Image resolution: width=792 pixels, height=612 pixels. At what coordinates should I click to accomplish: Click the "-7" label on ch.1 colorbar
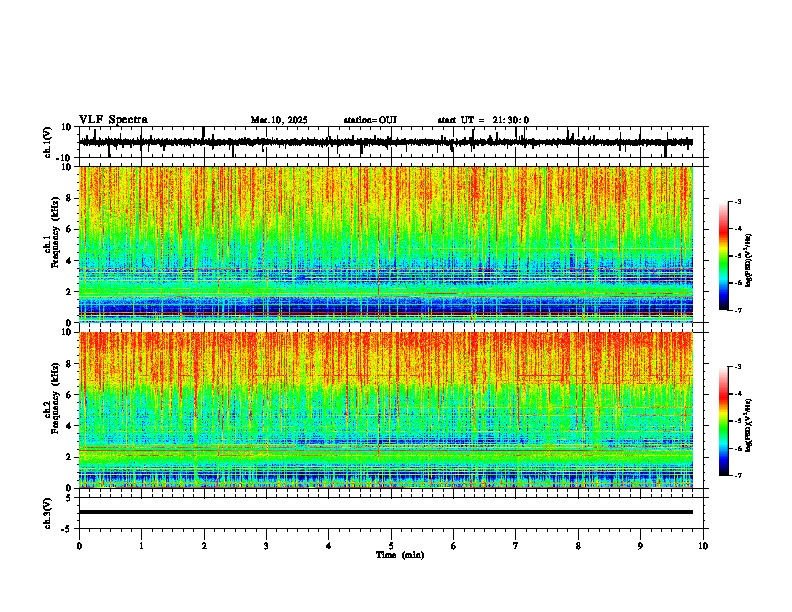click(x=737, y=310)
